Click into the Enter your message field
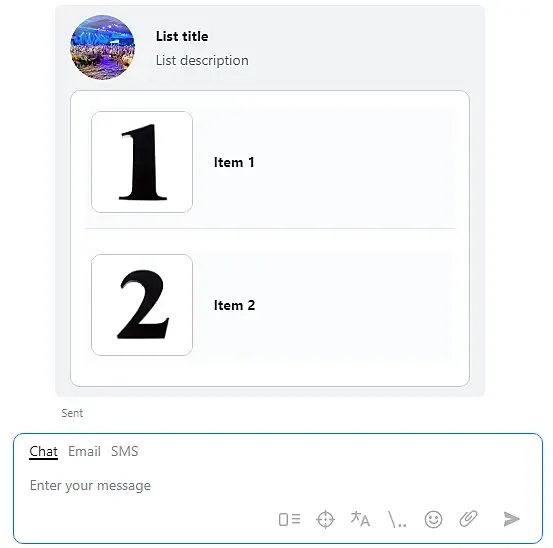This screenshot has height=548, width=553. point(278,486)
